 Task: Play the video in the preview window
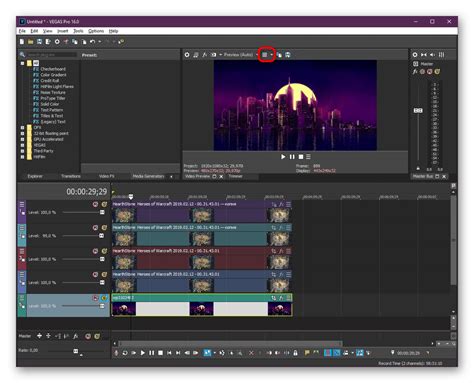[x=283, y=157]
